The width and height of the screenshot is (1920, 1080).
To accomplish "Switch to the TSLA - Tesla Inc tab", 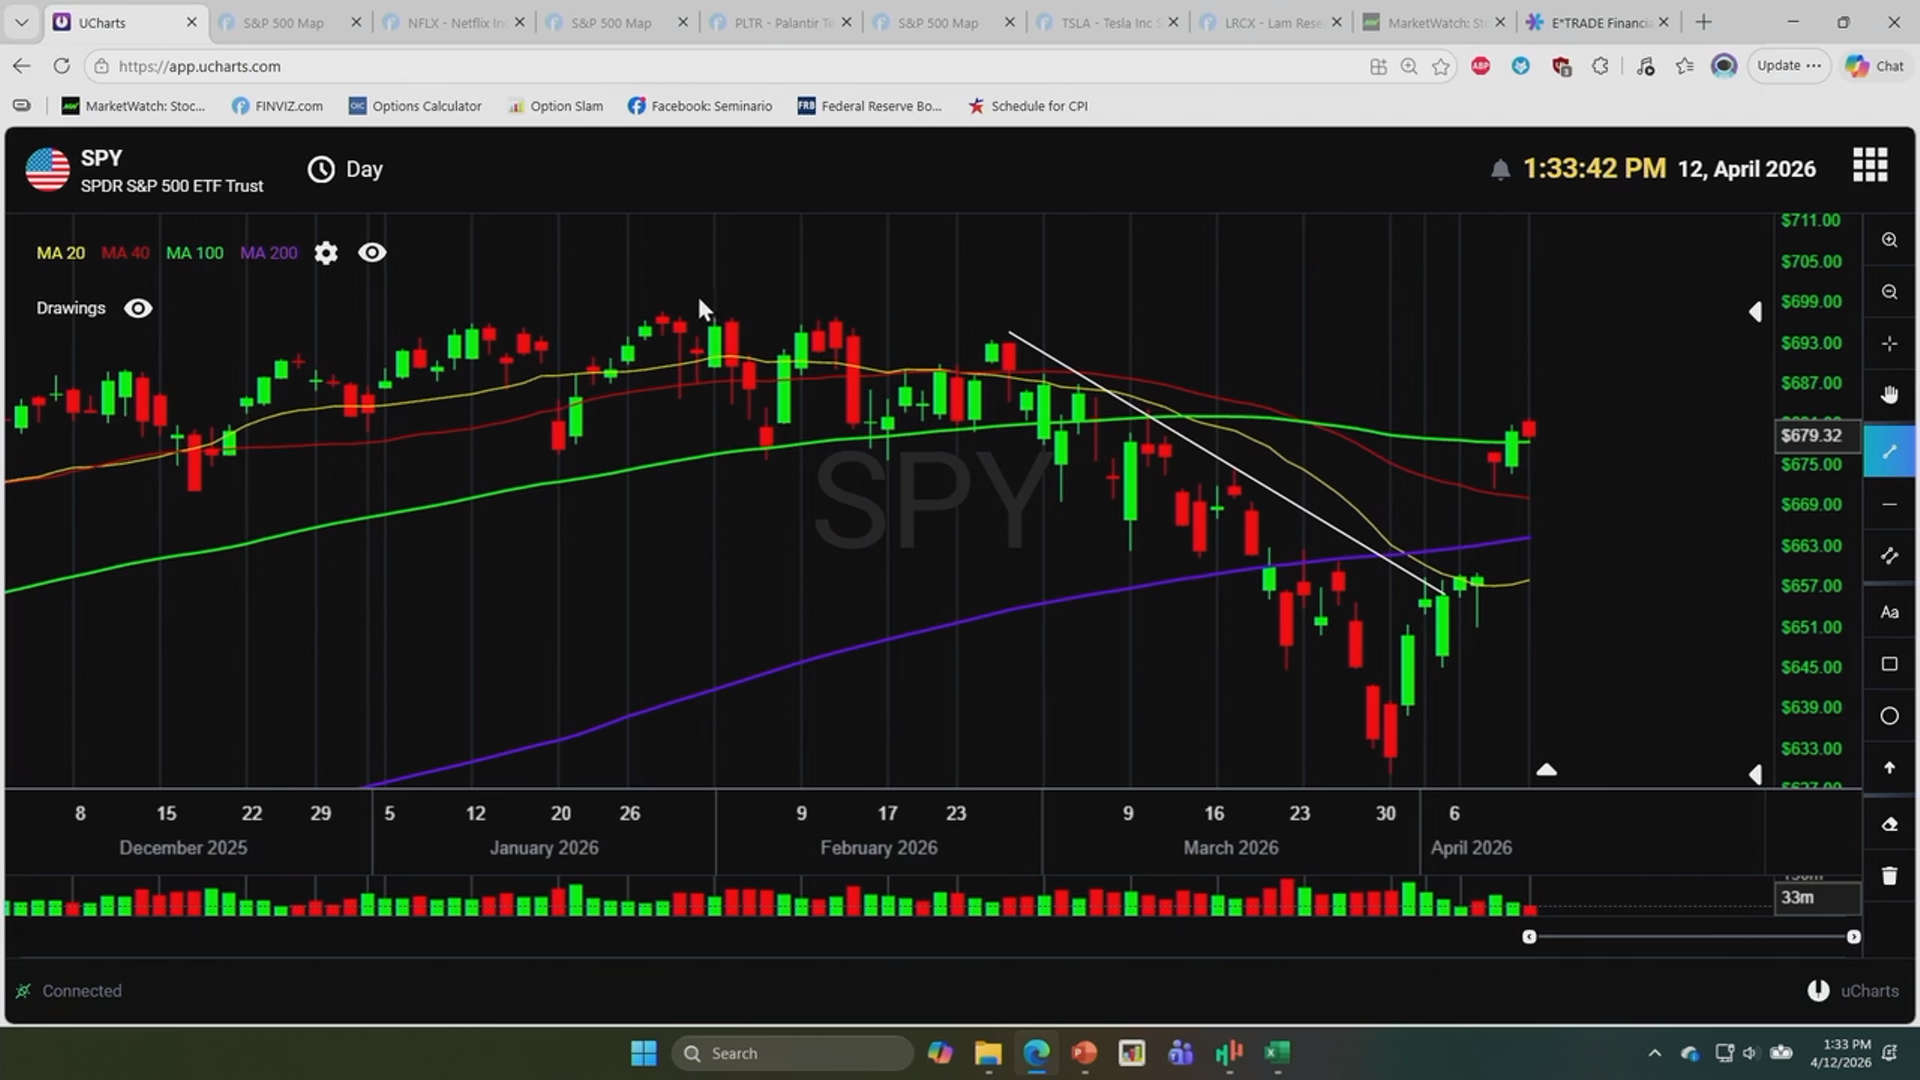I will click(x=1105, y=22).
